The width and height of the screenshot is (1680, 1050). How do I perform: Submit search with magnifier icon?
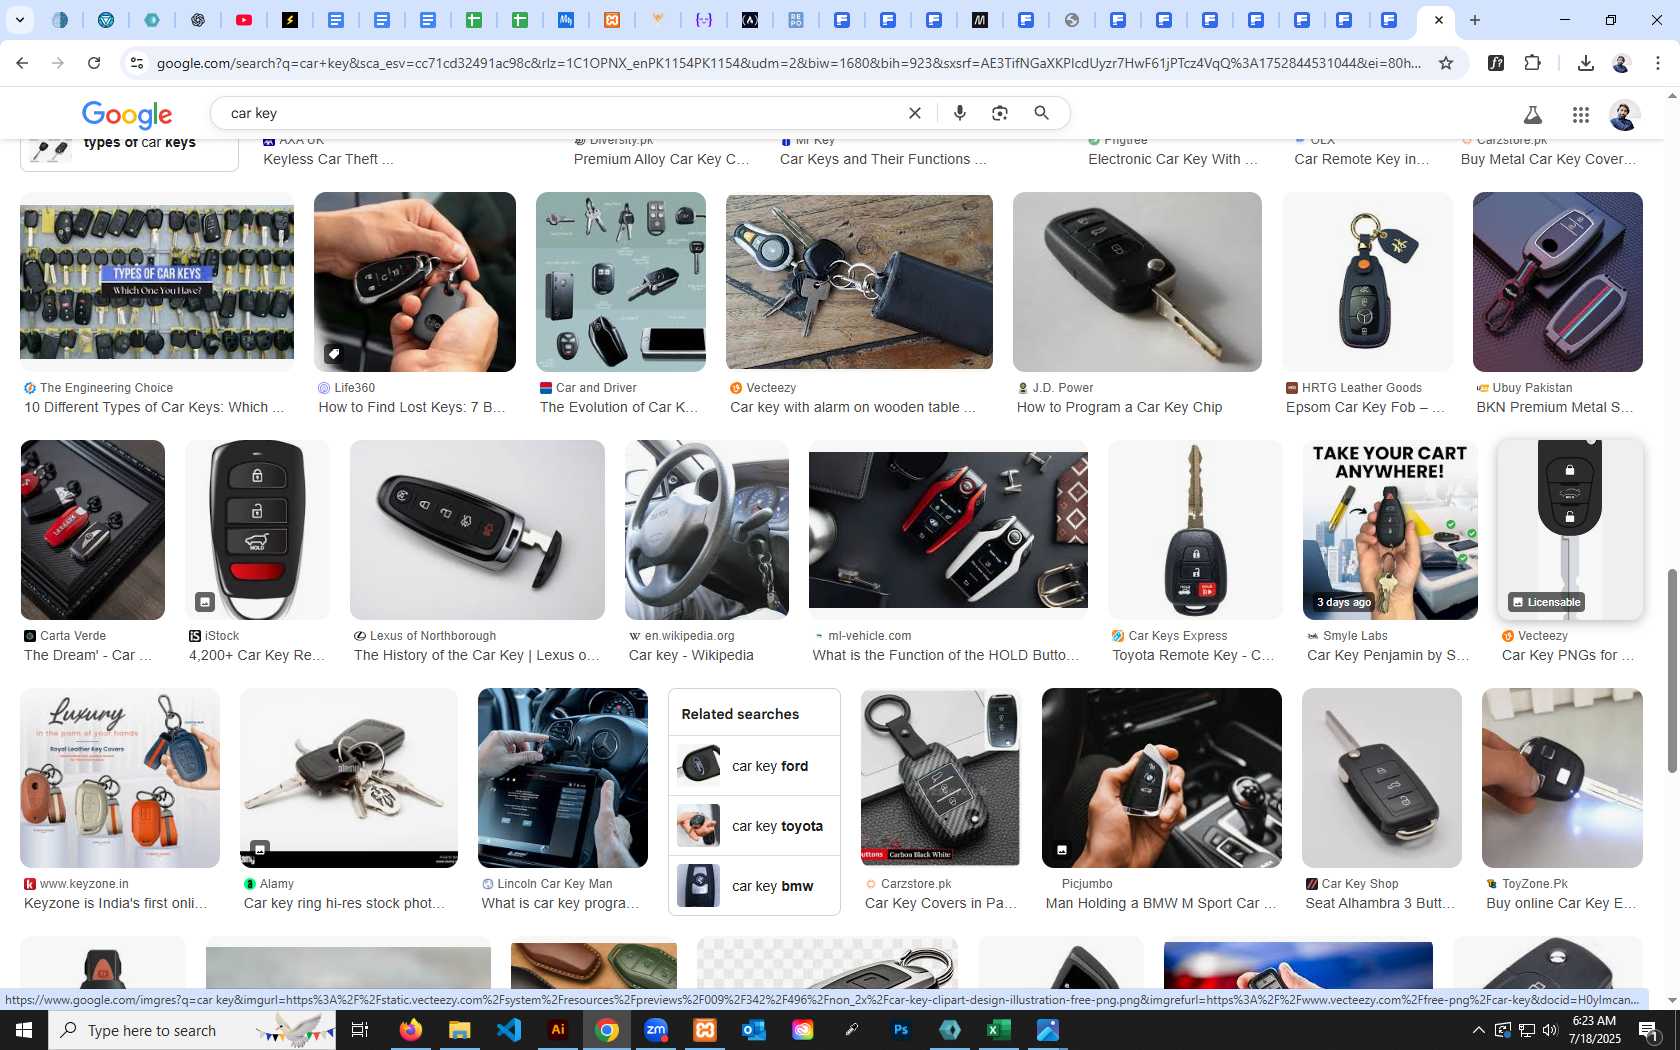tap(1042, 113)
